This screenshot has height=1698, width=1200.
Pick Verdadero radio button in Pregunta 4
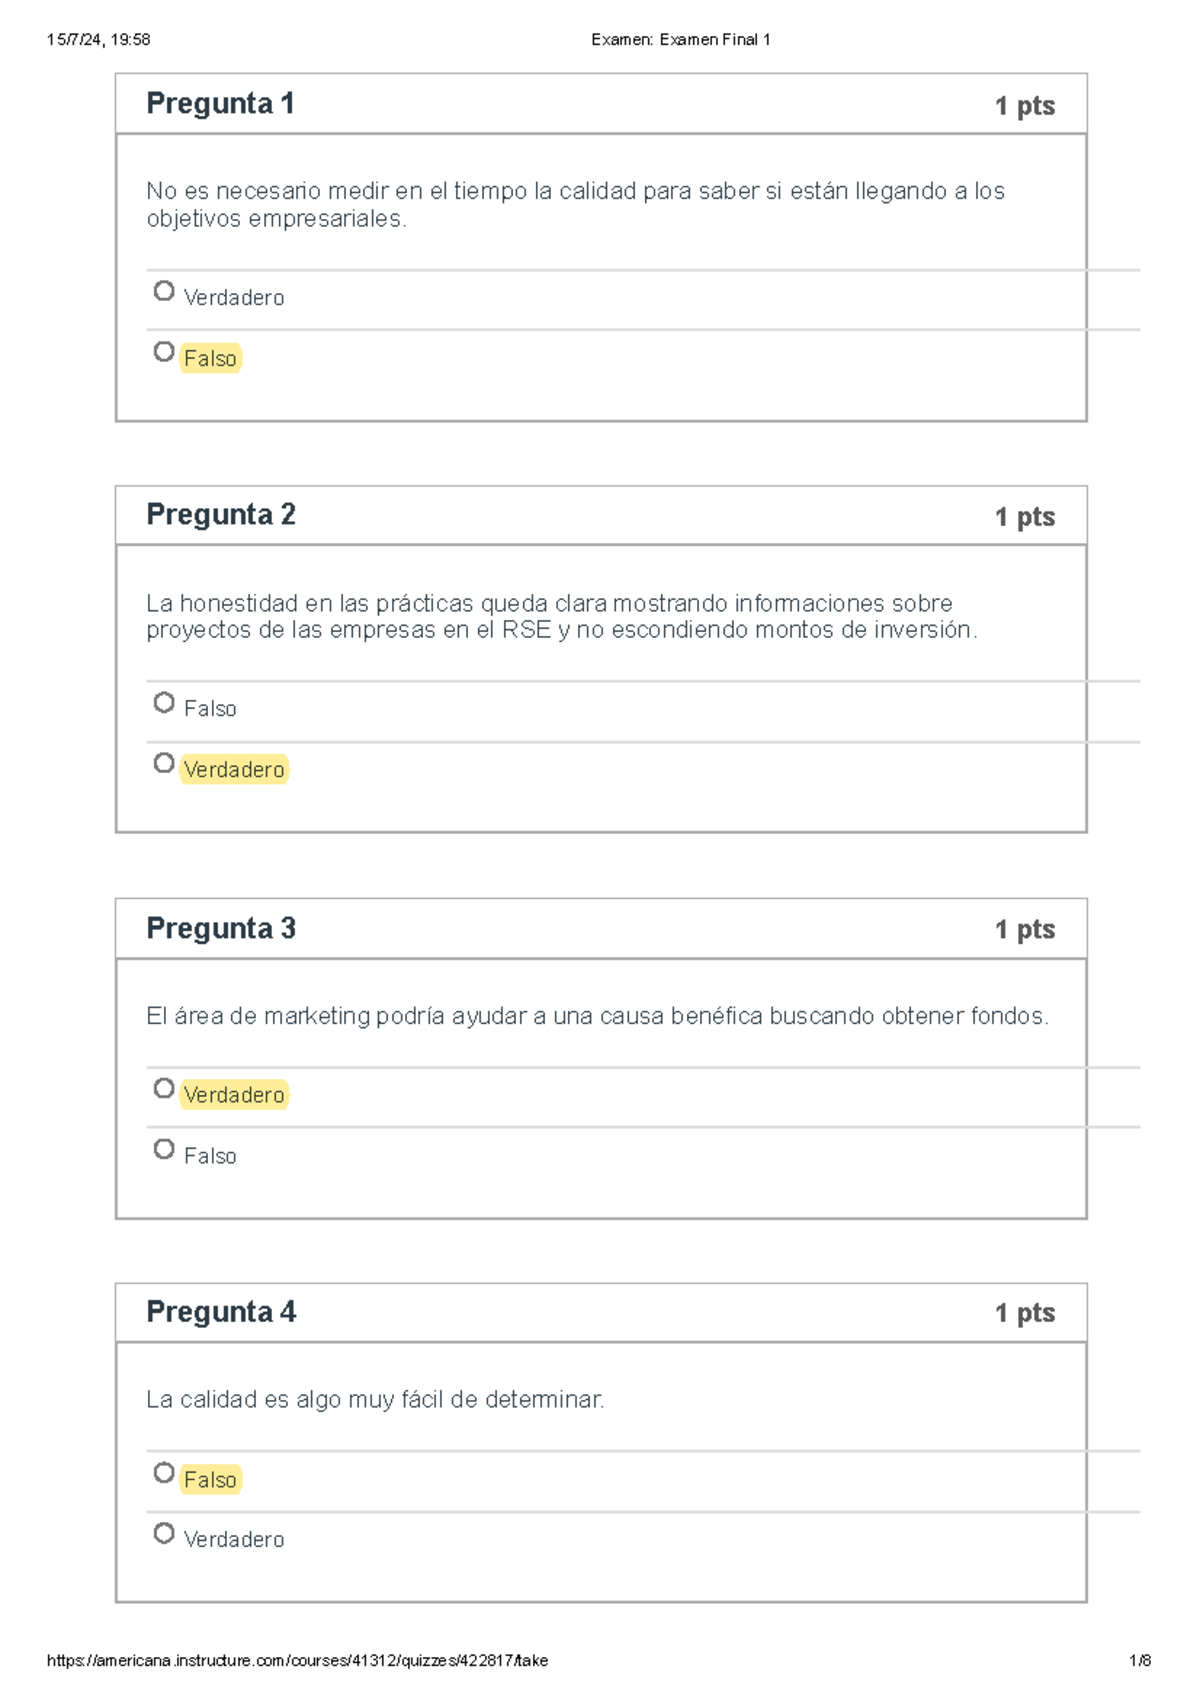pos(164,1534)
